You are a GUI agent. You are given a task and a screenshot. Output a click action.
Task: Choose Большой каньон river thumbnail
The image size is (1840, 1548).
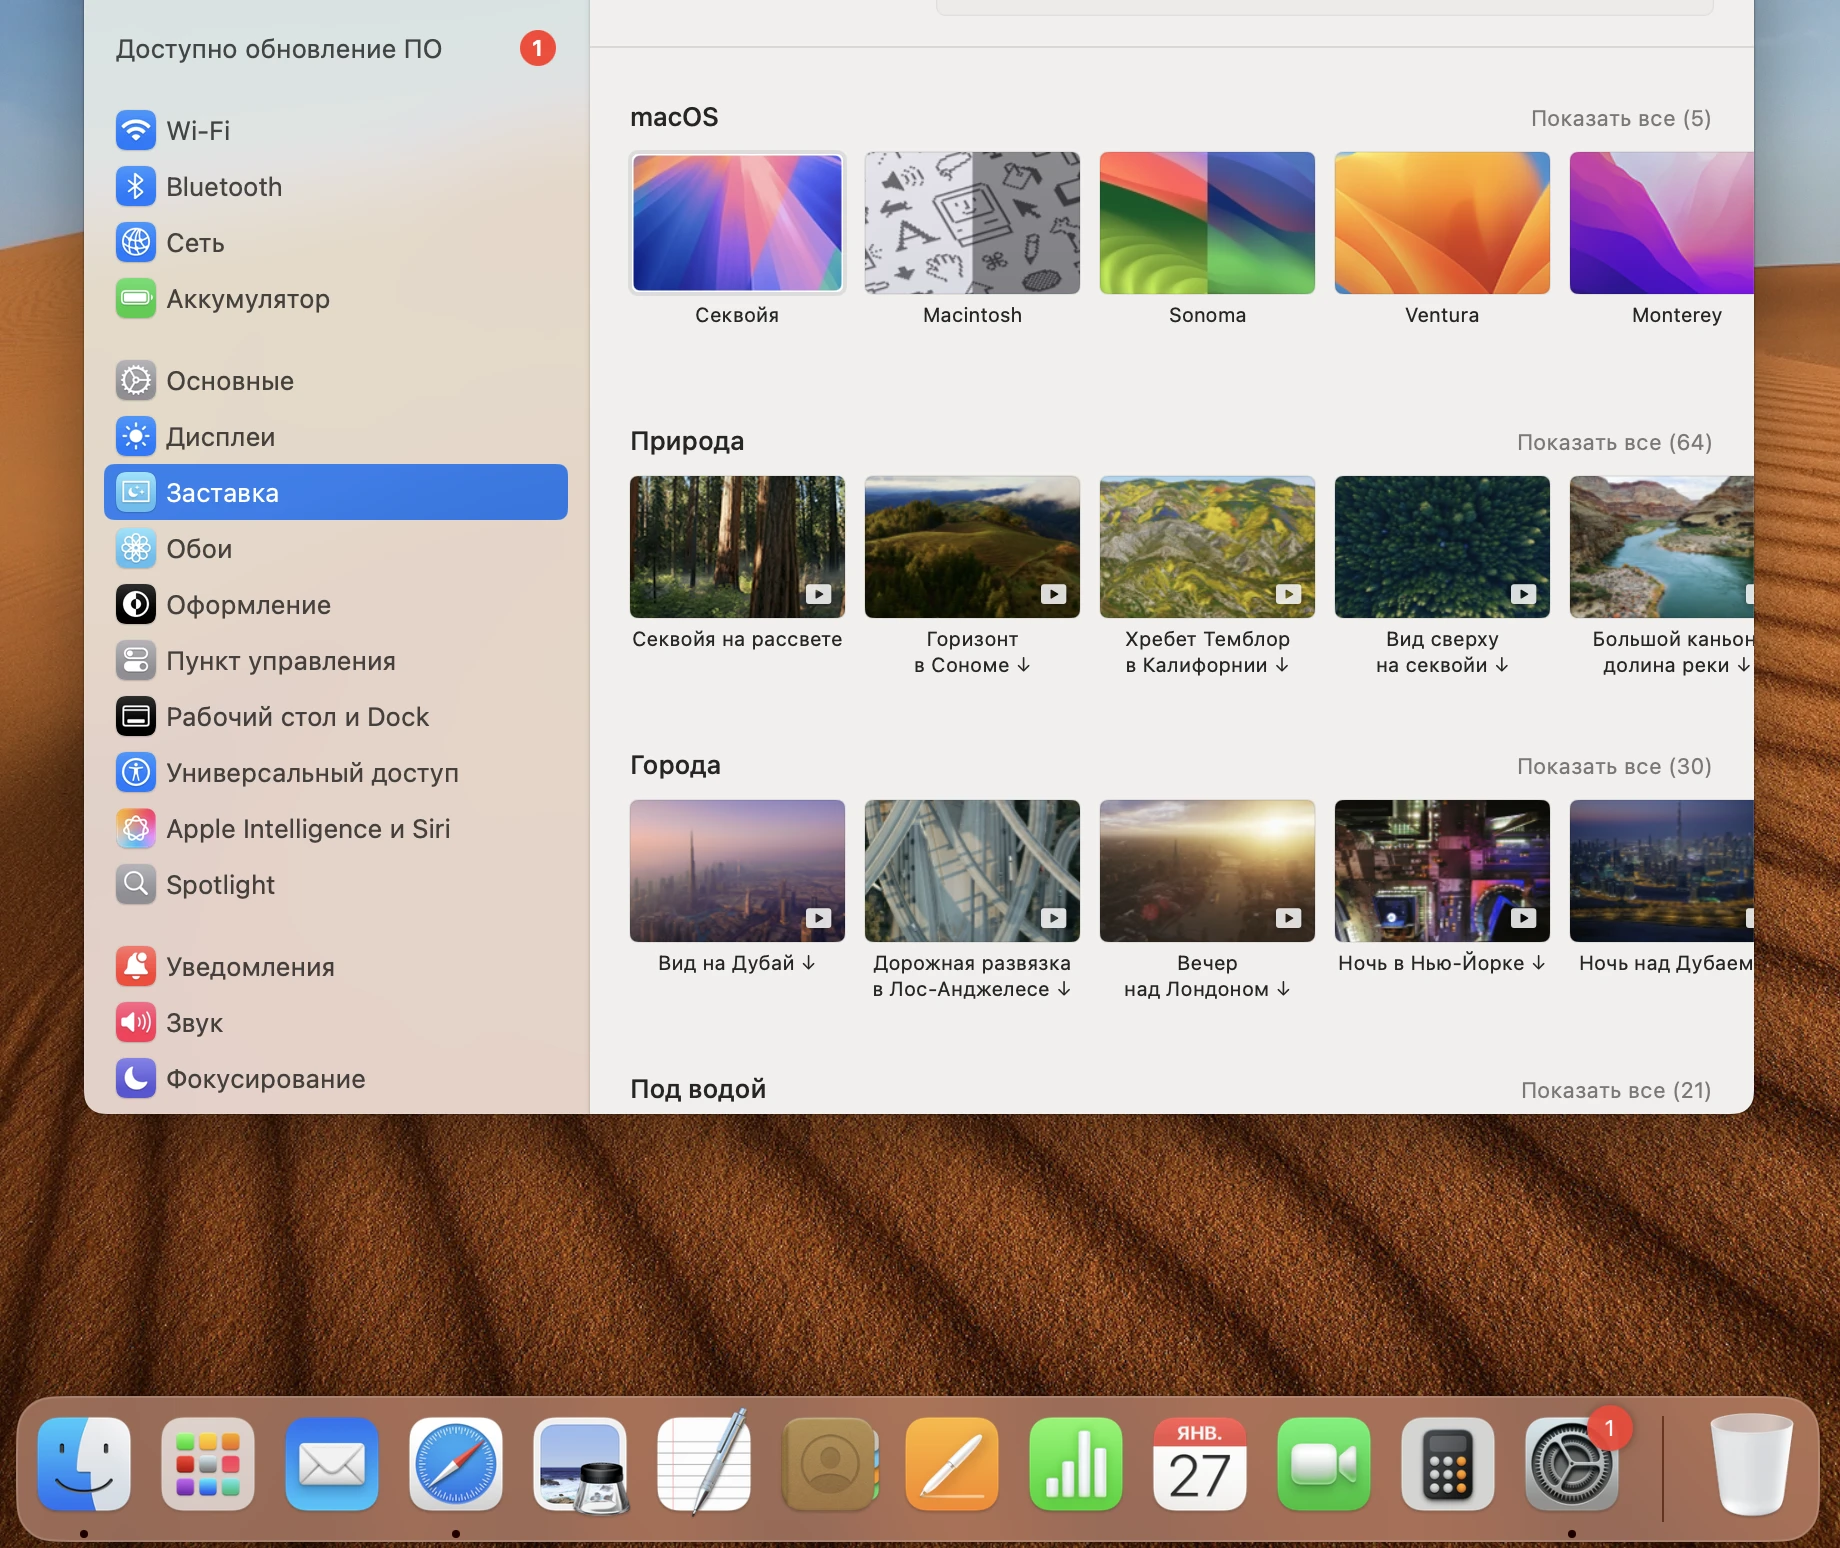coord(1662,547)
